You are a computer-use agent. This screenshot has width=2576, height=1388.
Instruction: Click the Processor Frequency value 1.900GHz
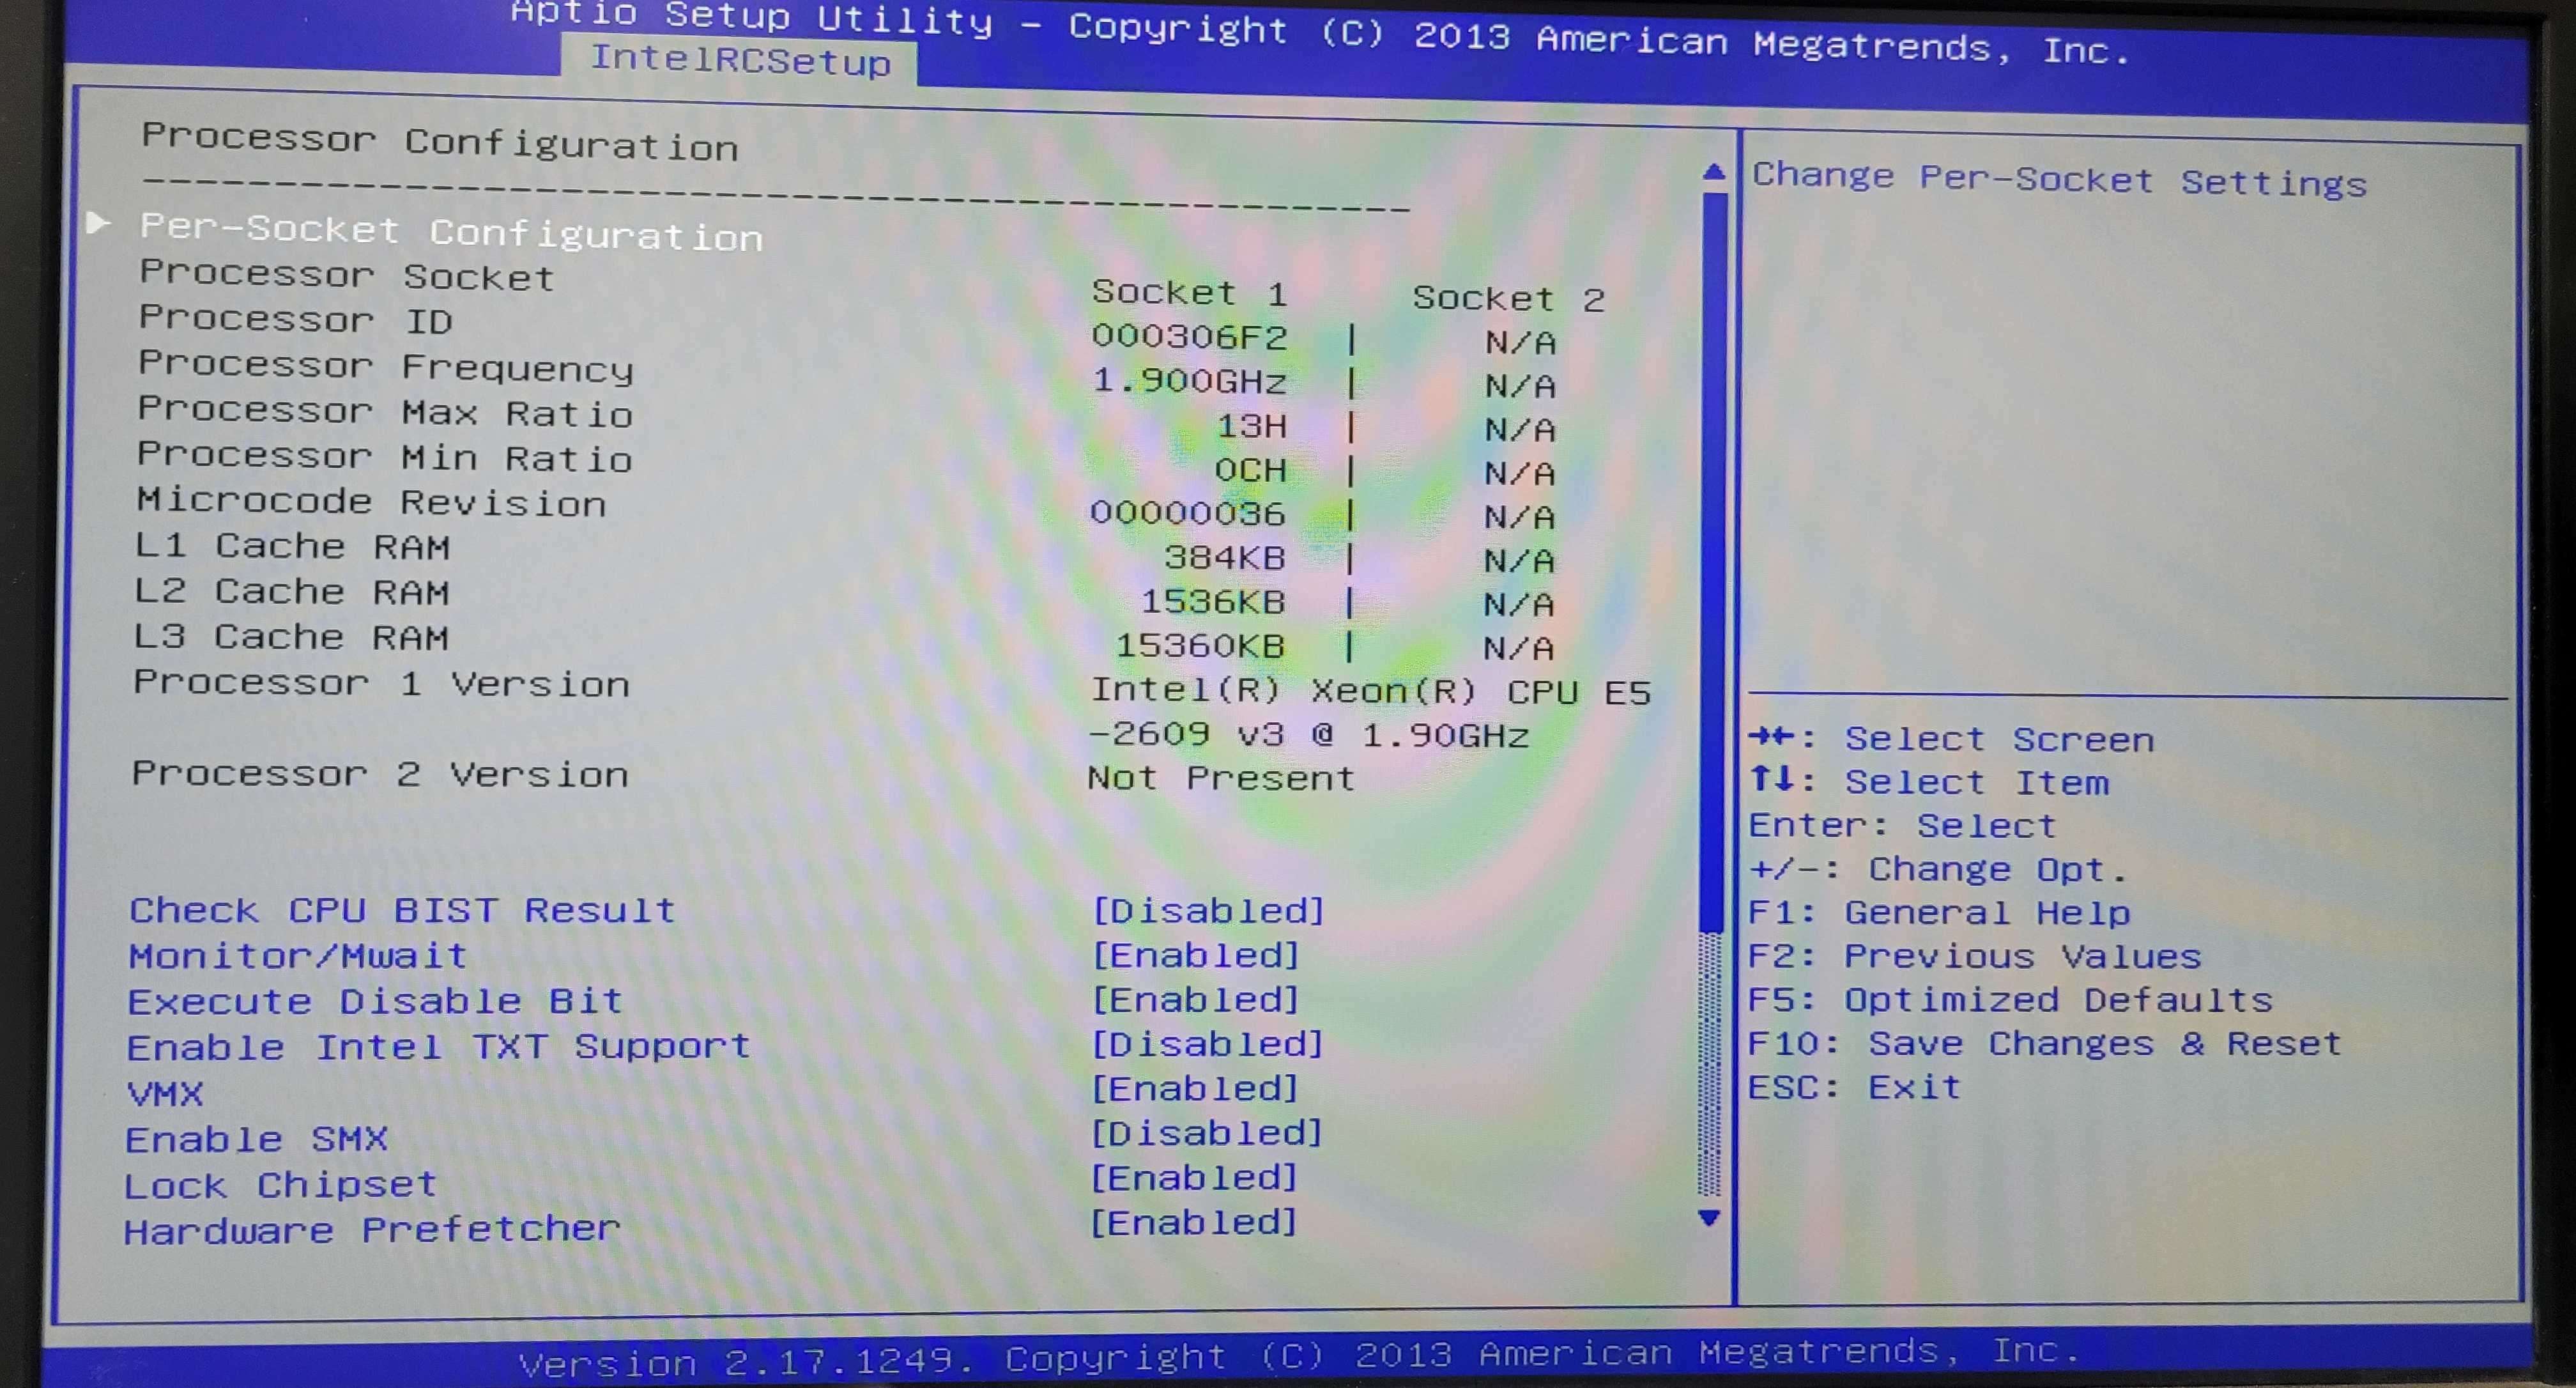[x=1189, y=381]
